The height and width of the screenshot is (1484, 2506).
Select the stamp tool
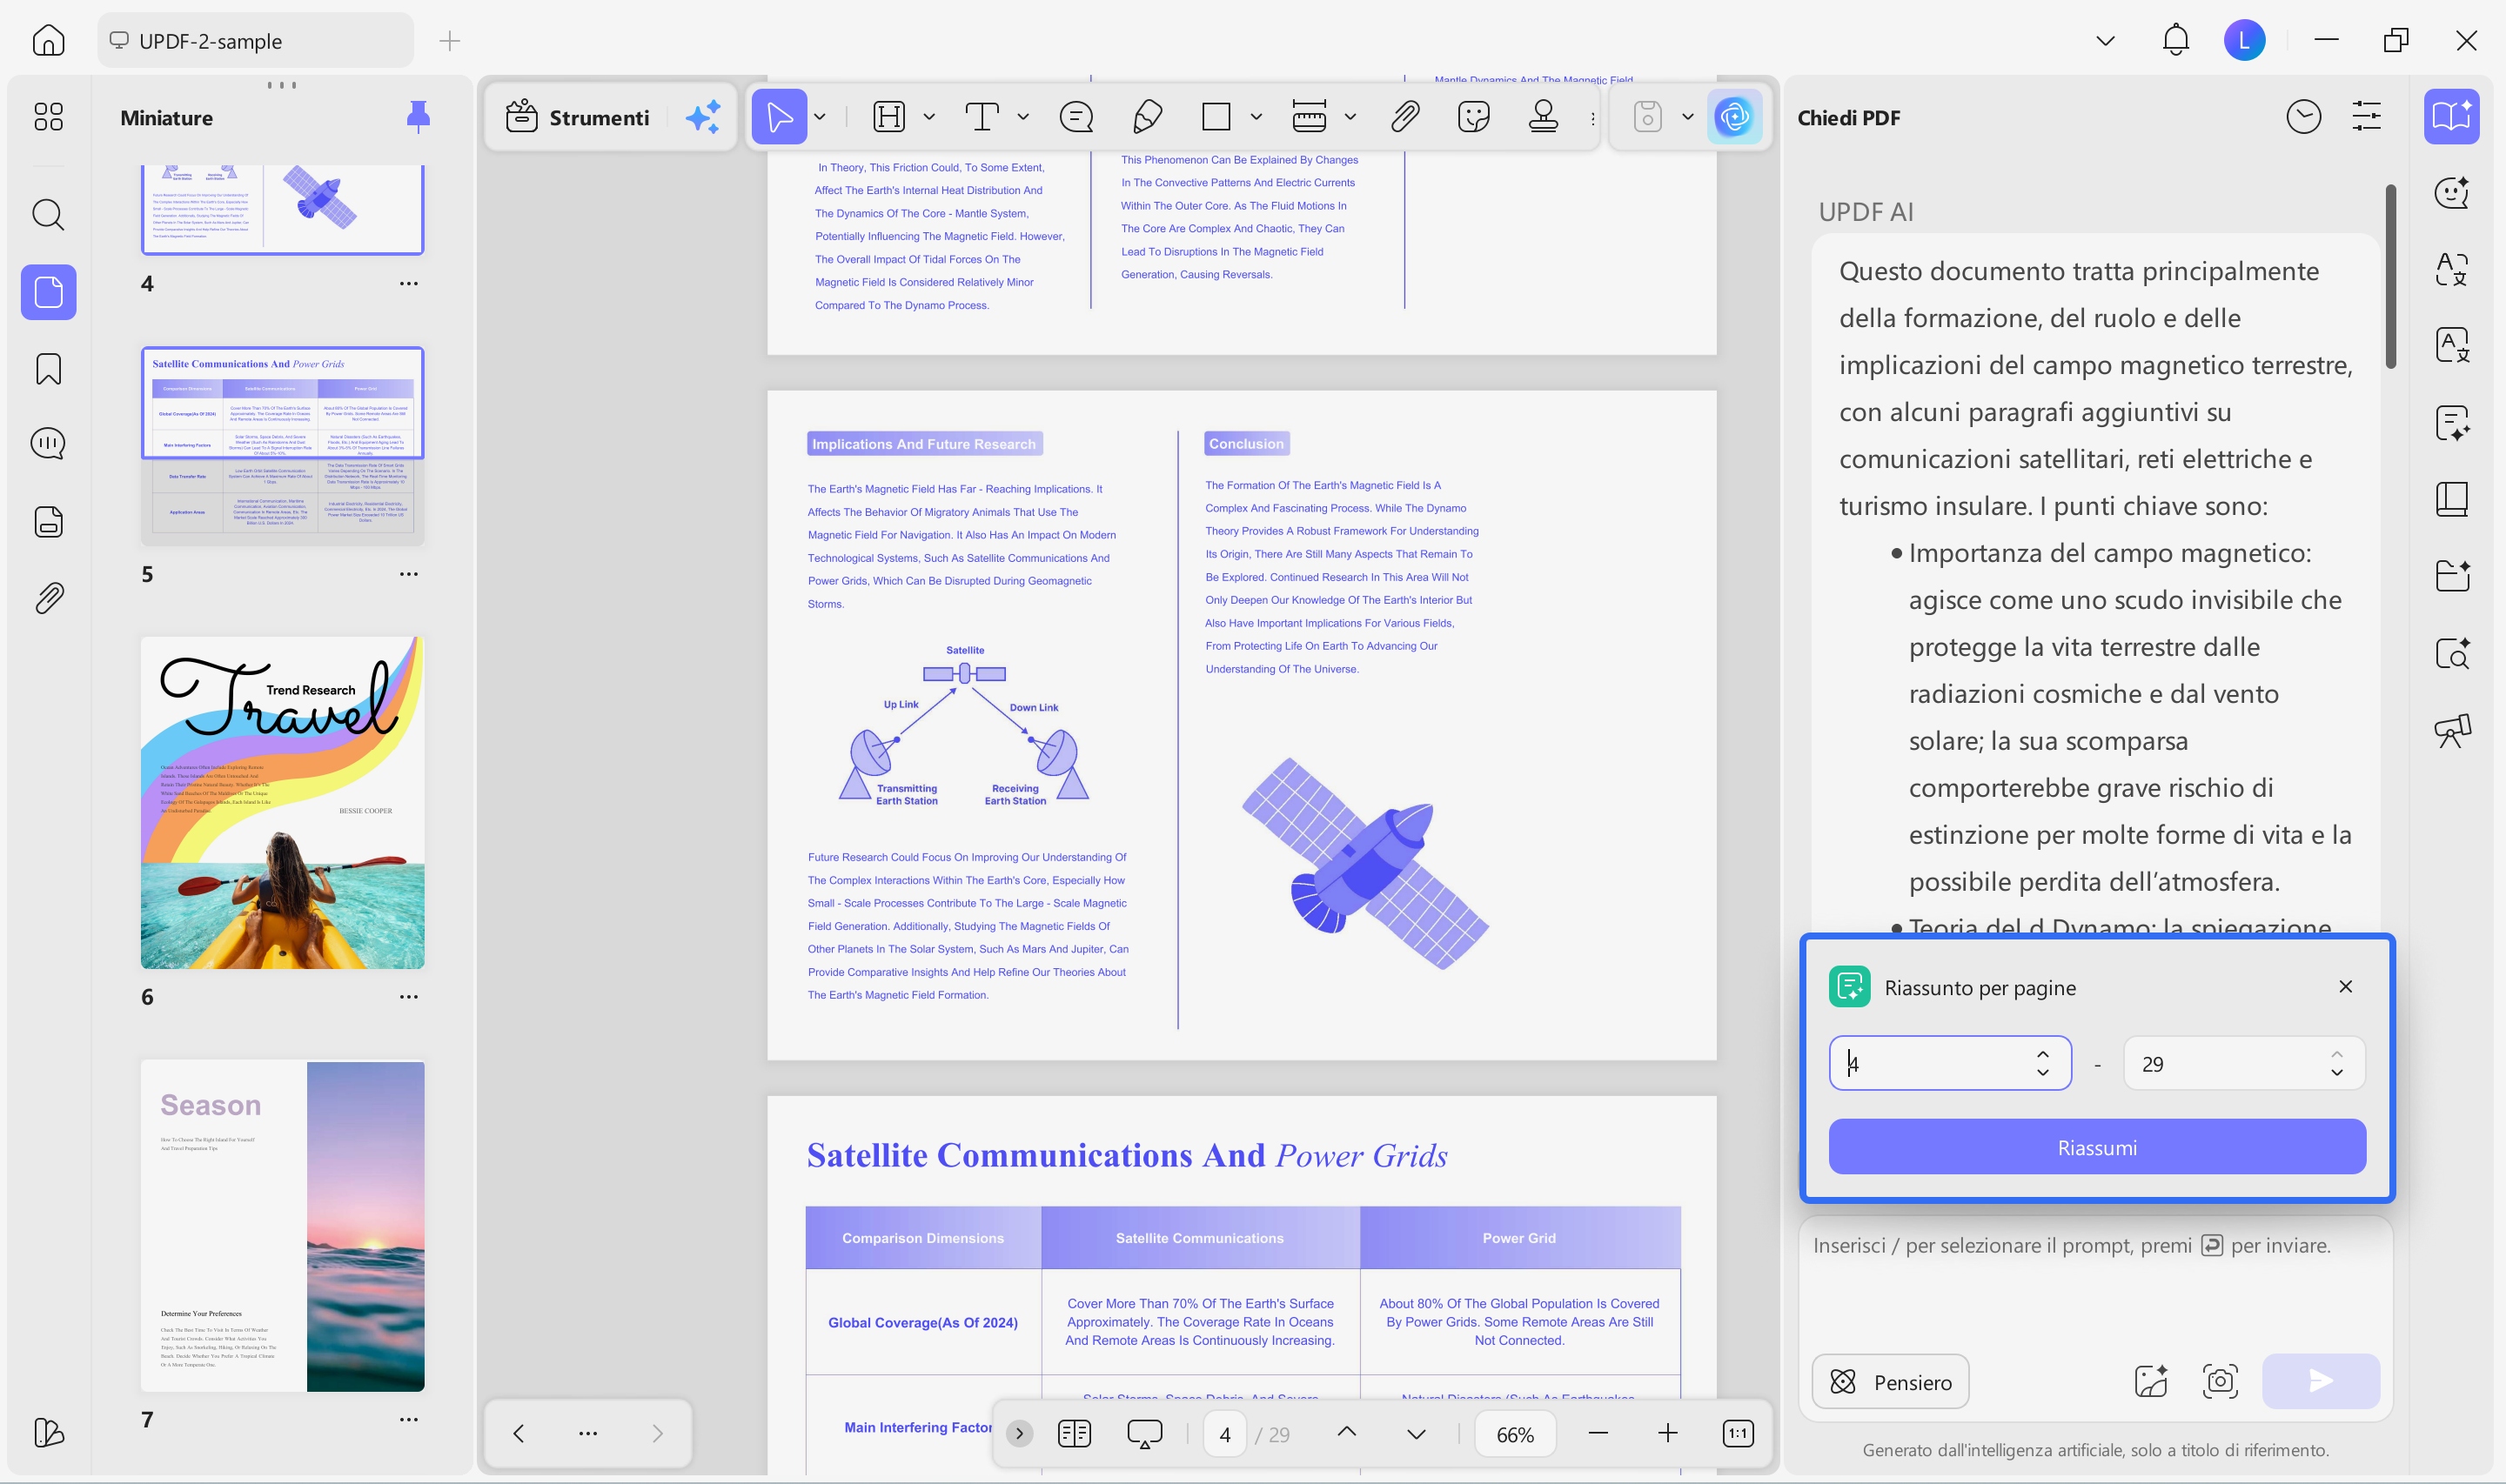pyautogui.click(x=1543, y=117)
